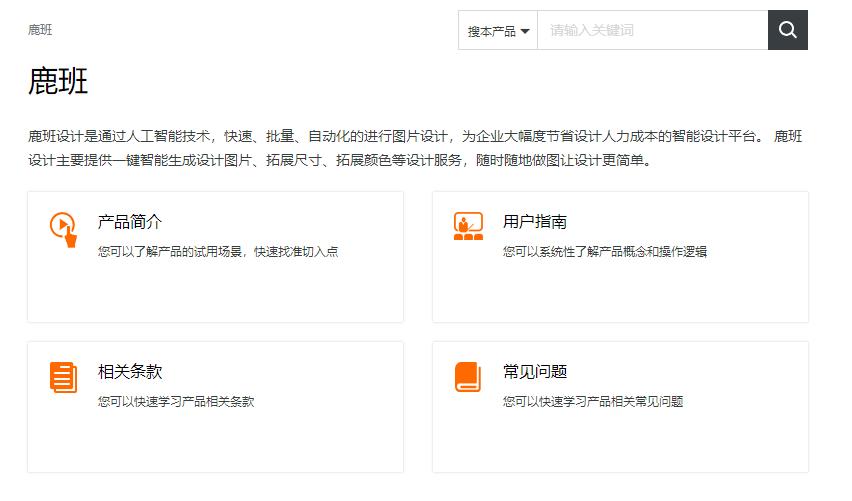The image size is (852, 501).
Task: Click text 您可以了解产品的试用场景，快速找准切入点
Action: point(218,252)
